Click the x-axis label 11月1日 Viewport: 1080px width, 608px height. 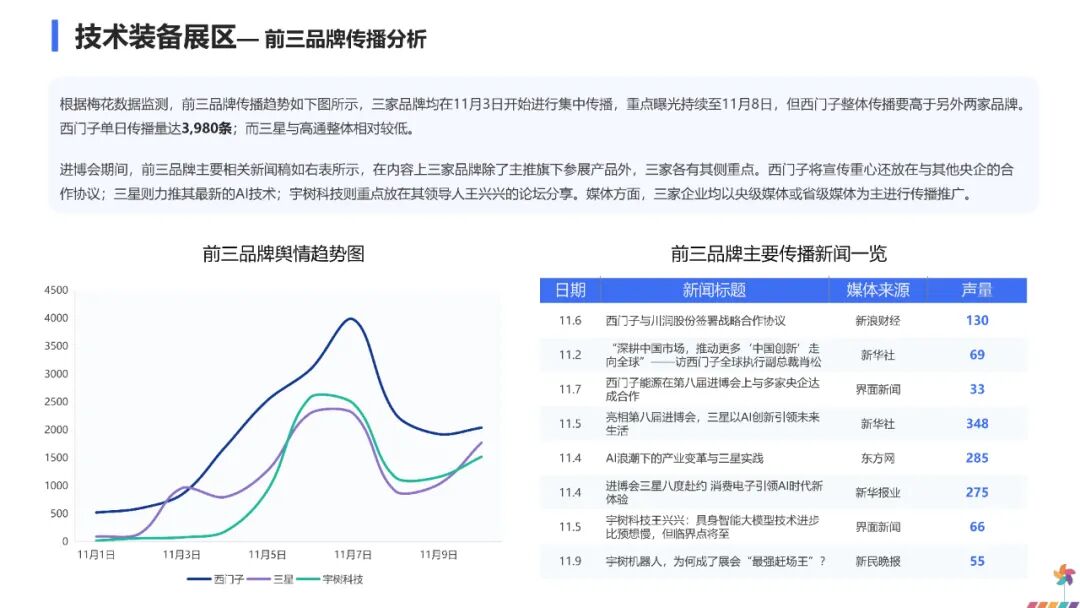coord(96,555)
